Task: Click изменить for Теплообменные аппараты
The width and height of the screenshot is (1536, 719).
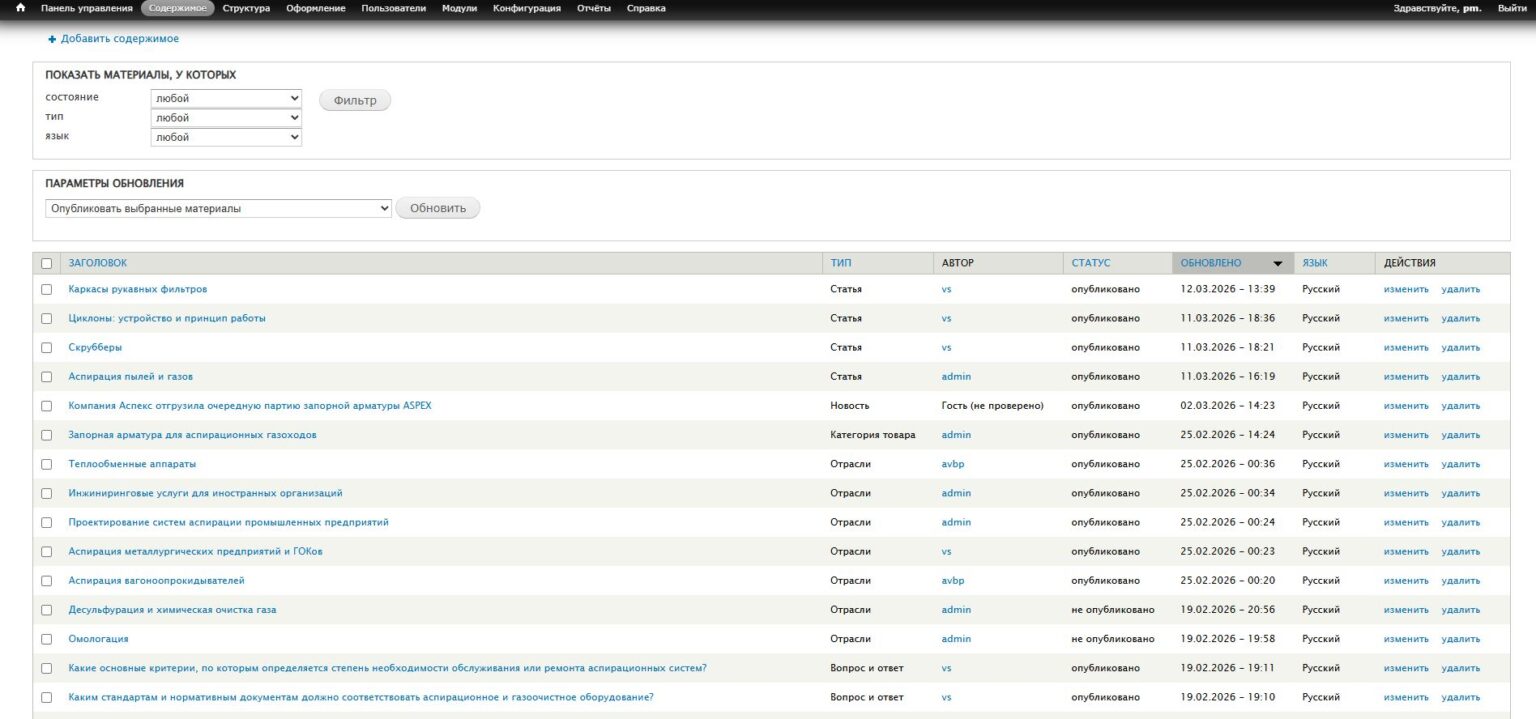Action: click(1406, 464)
